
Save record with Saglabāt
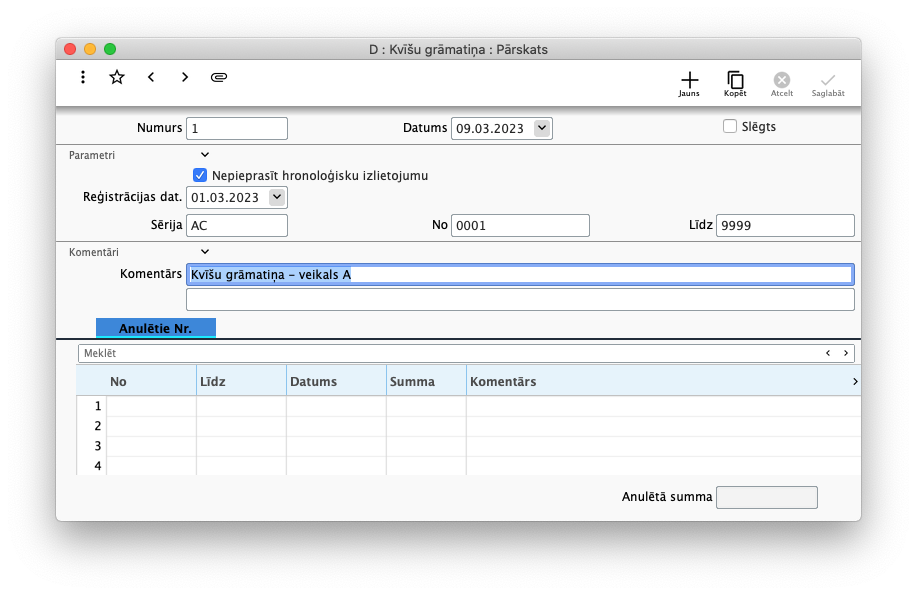pos(828,84)
